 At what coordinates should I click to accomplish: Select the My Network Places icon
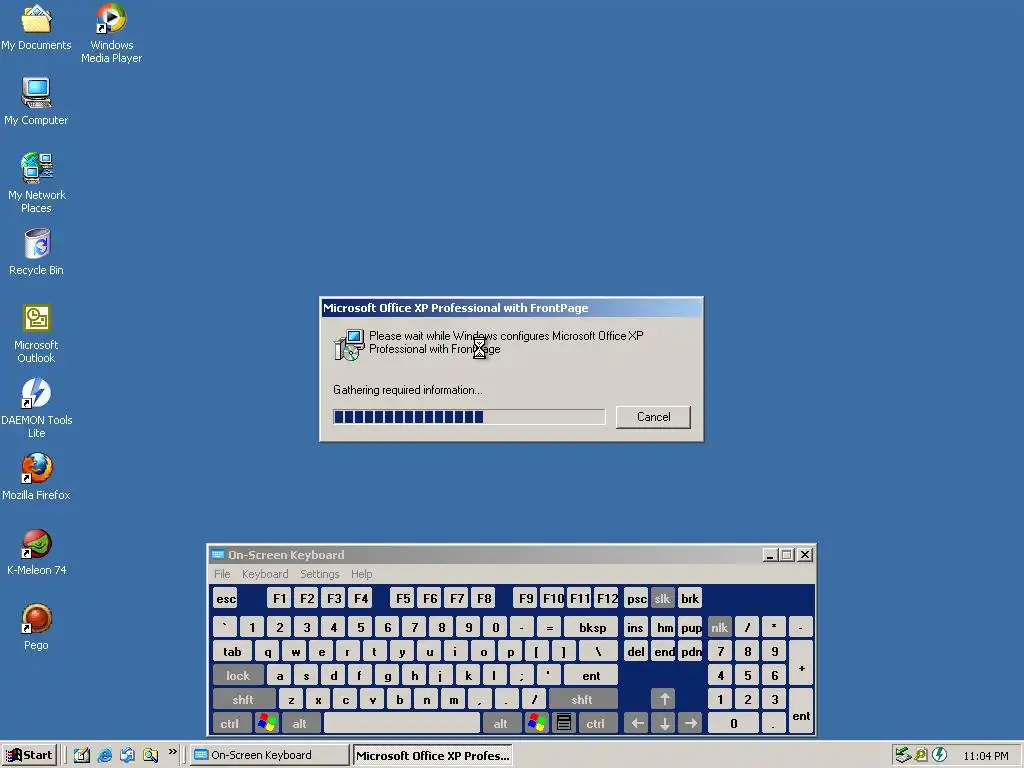tap(36, 183)
